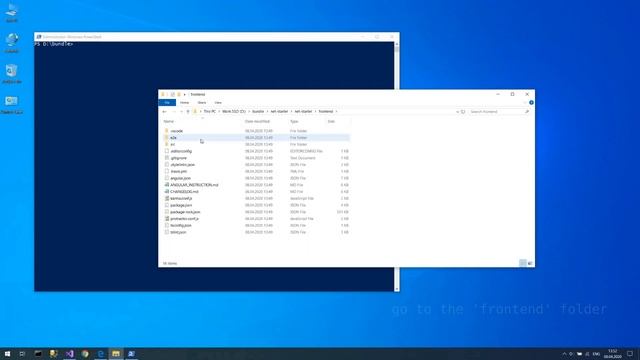Go back in File Explorer navigation

164,111
